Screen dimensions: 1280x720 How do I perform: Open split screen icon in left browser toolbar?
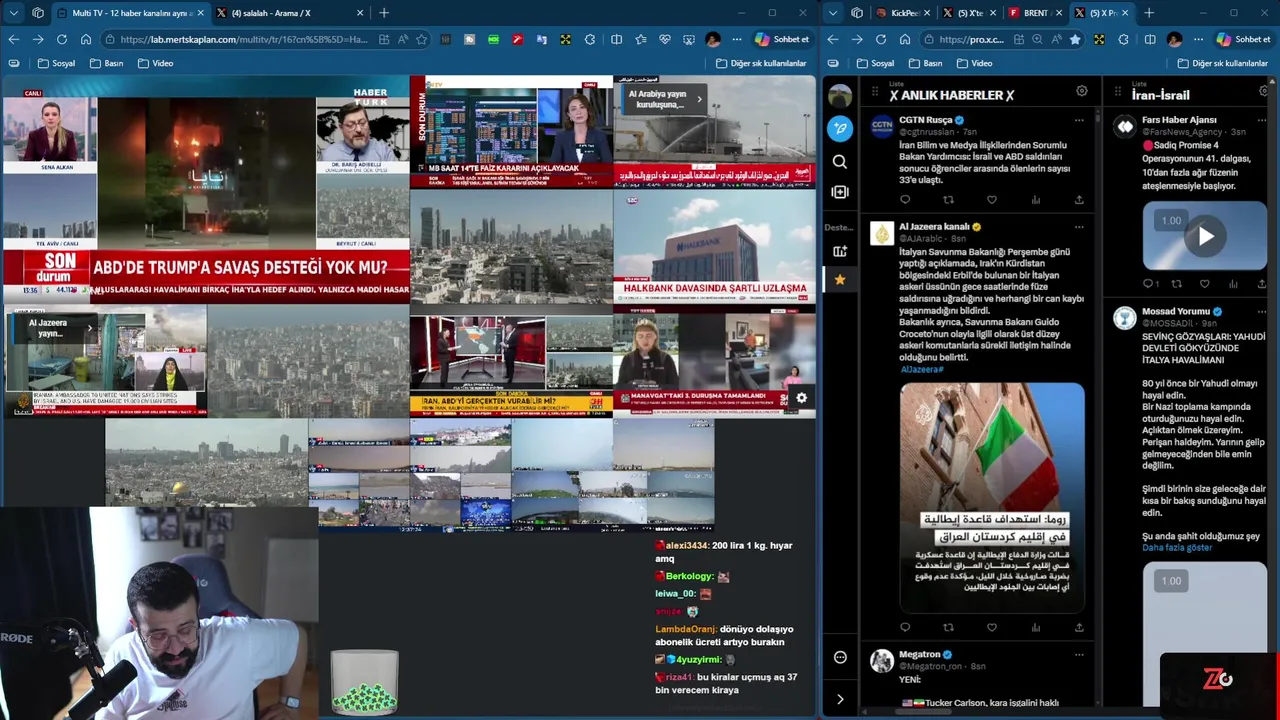pos(616,39)
